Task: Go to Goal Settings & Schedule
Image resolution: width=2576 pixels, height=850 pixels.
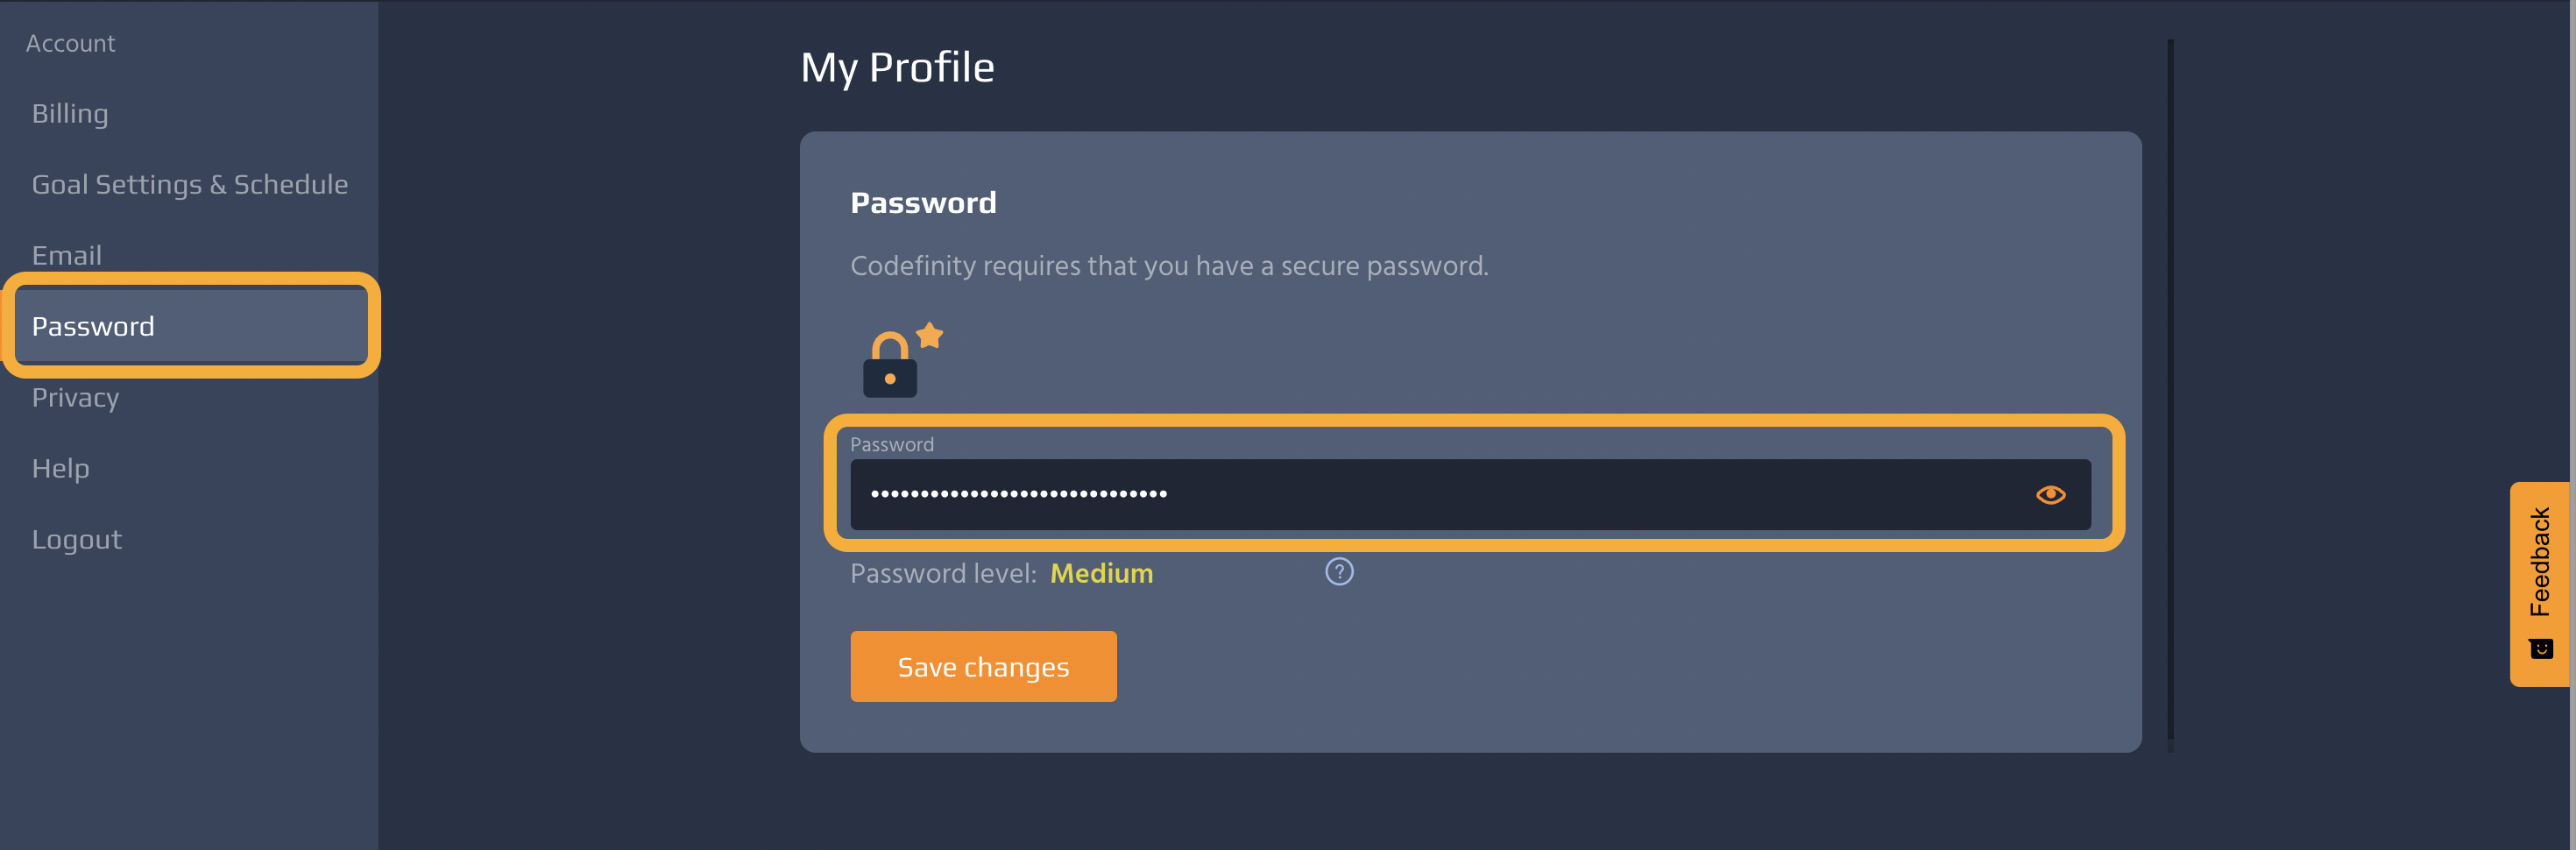Action: pyautogui.click(x=190, y=185)
